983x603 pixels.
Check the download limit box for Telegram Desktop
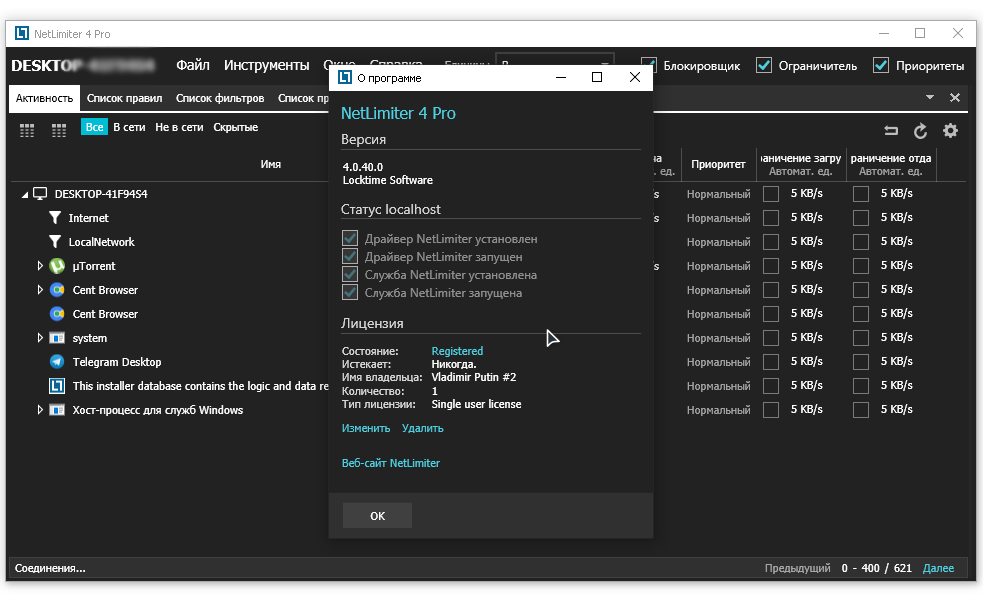[x=771, y=362]
